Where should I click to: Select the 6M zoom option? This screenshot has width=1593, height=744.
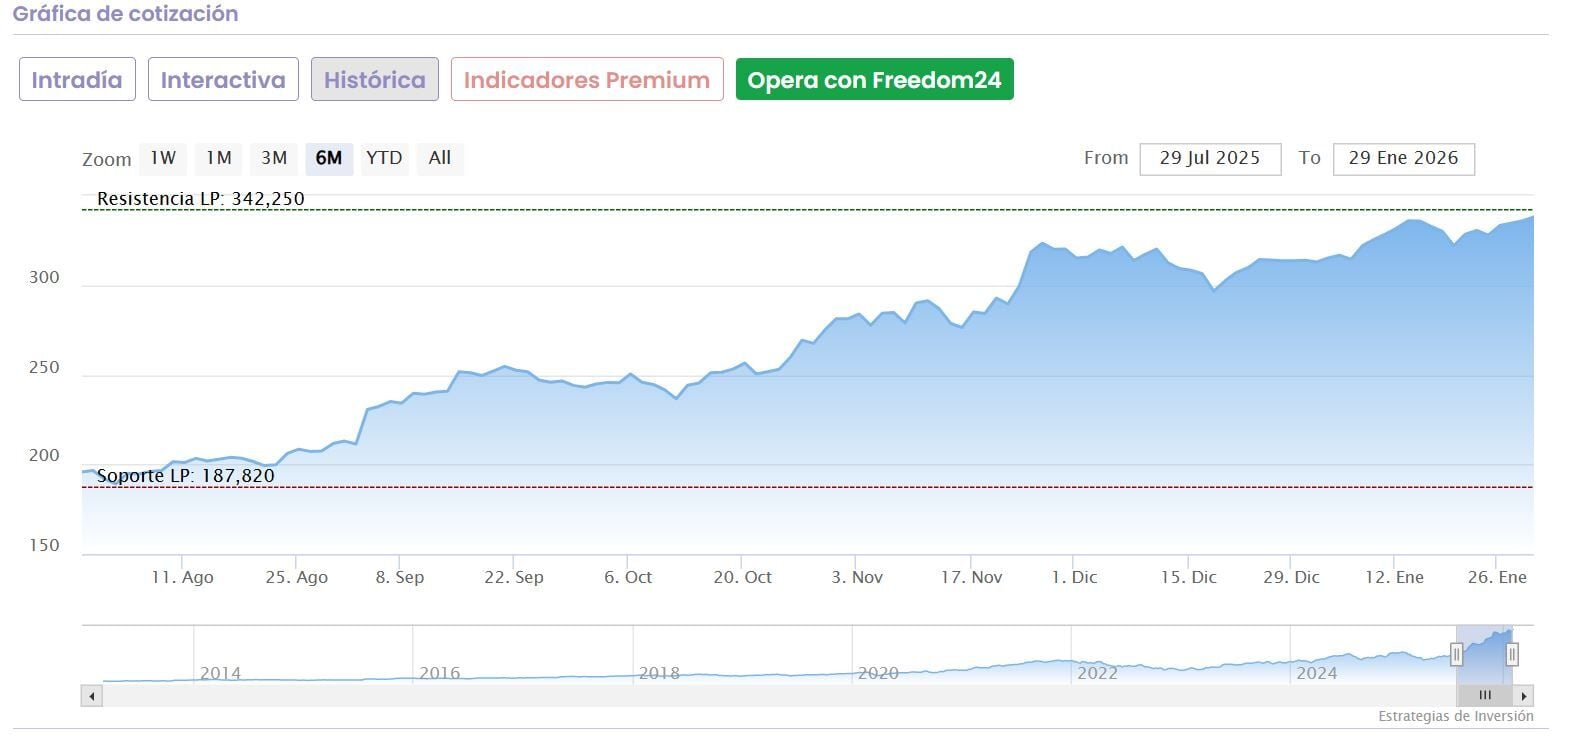329,158
